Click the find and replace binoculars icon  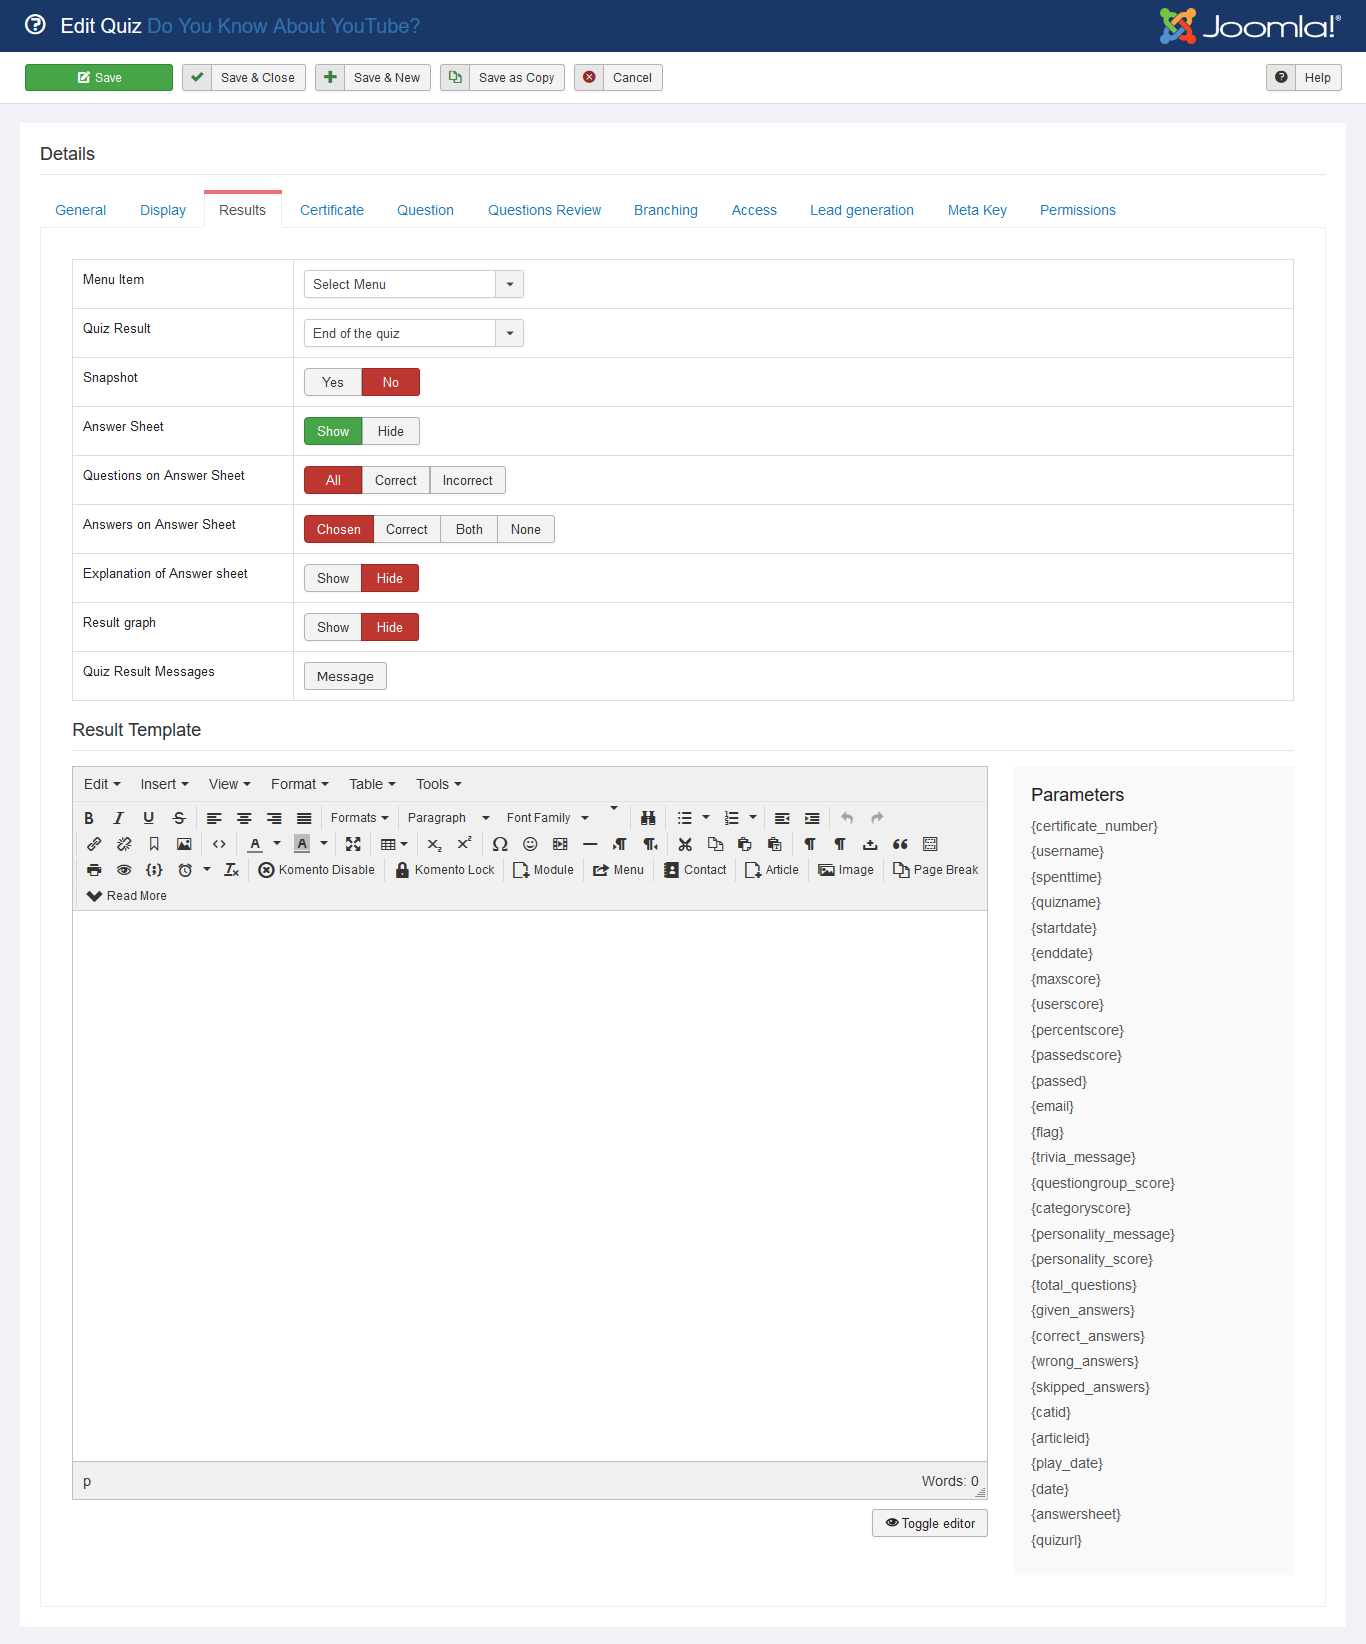tap(648, 818)
